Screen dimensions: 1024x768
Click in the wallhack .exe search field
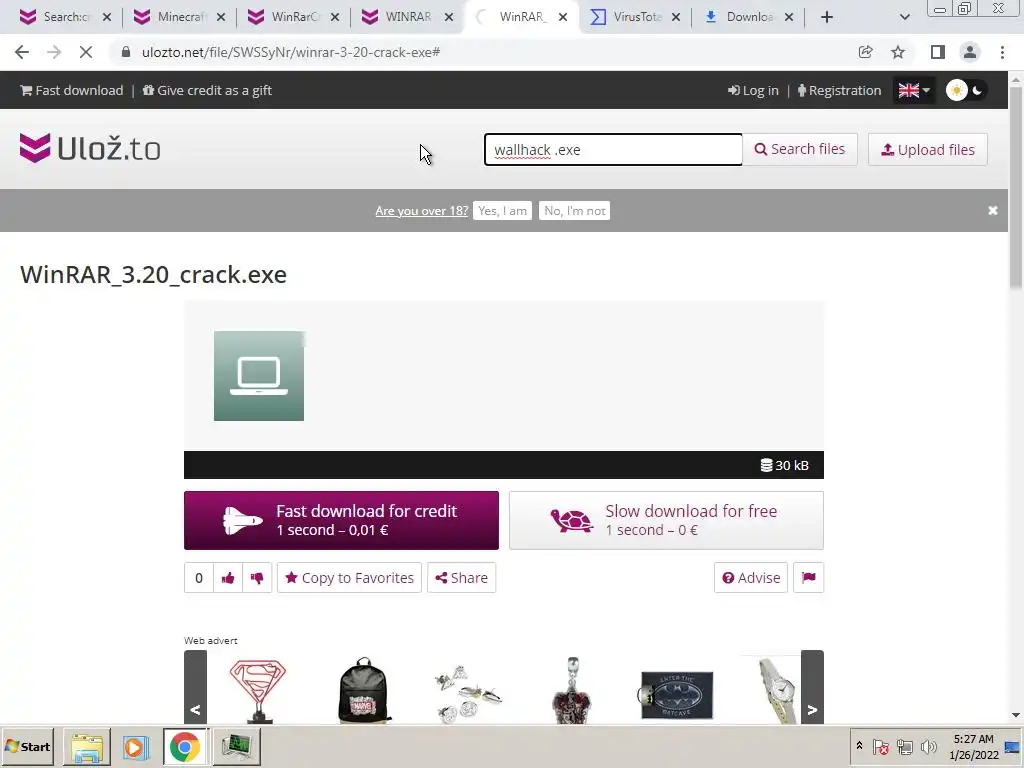tap(613, 150)
